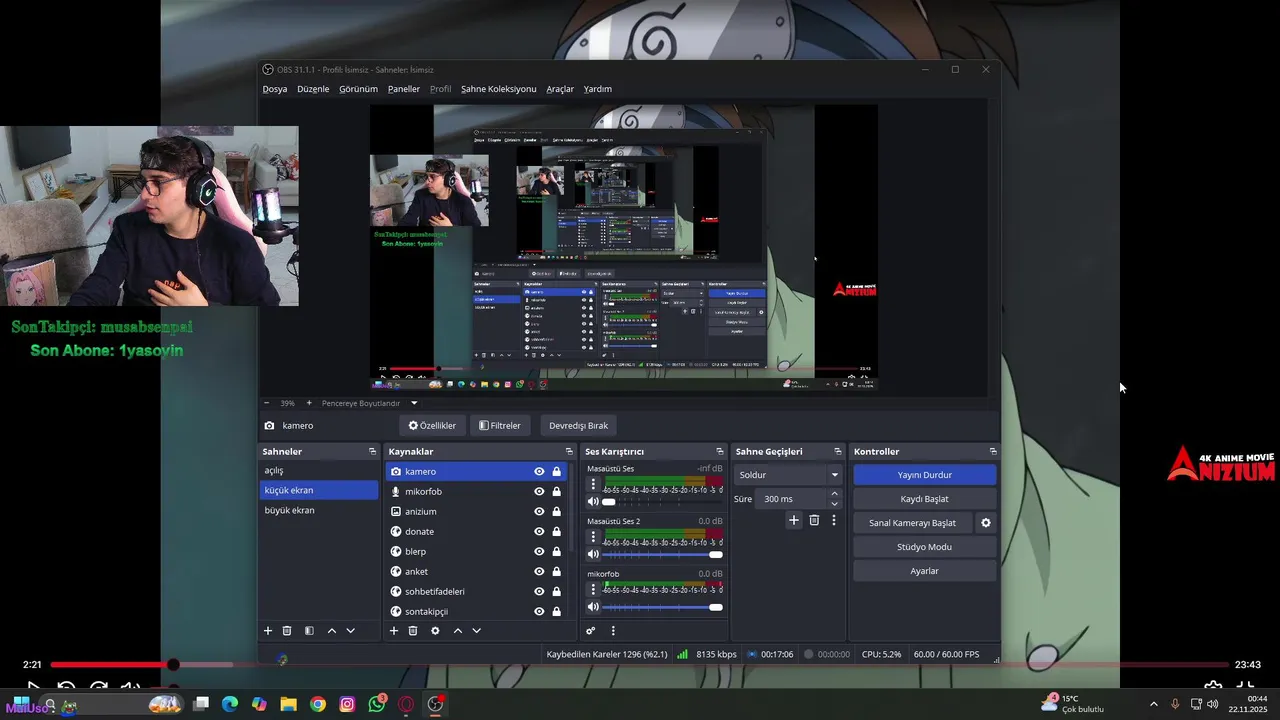Select the açılış scene
The width and height of the screenshot is (1280, 720).
(x=319, y=471)
